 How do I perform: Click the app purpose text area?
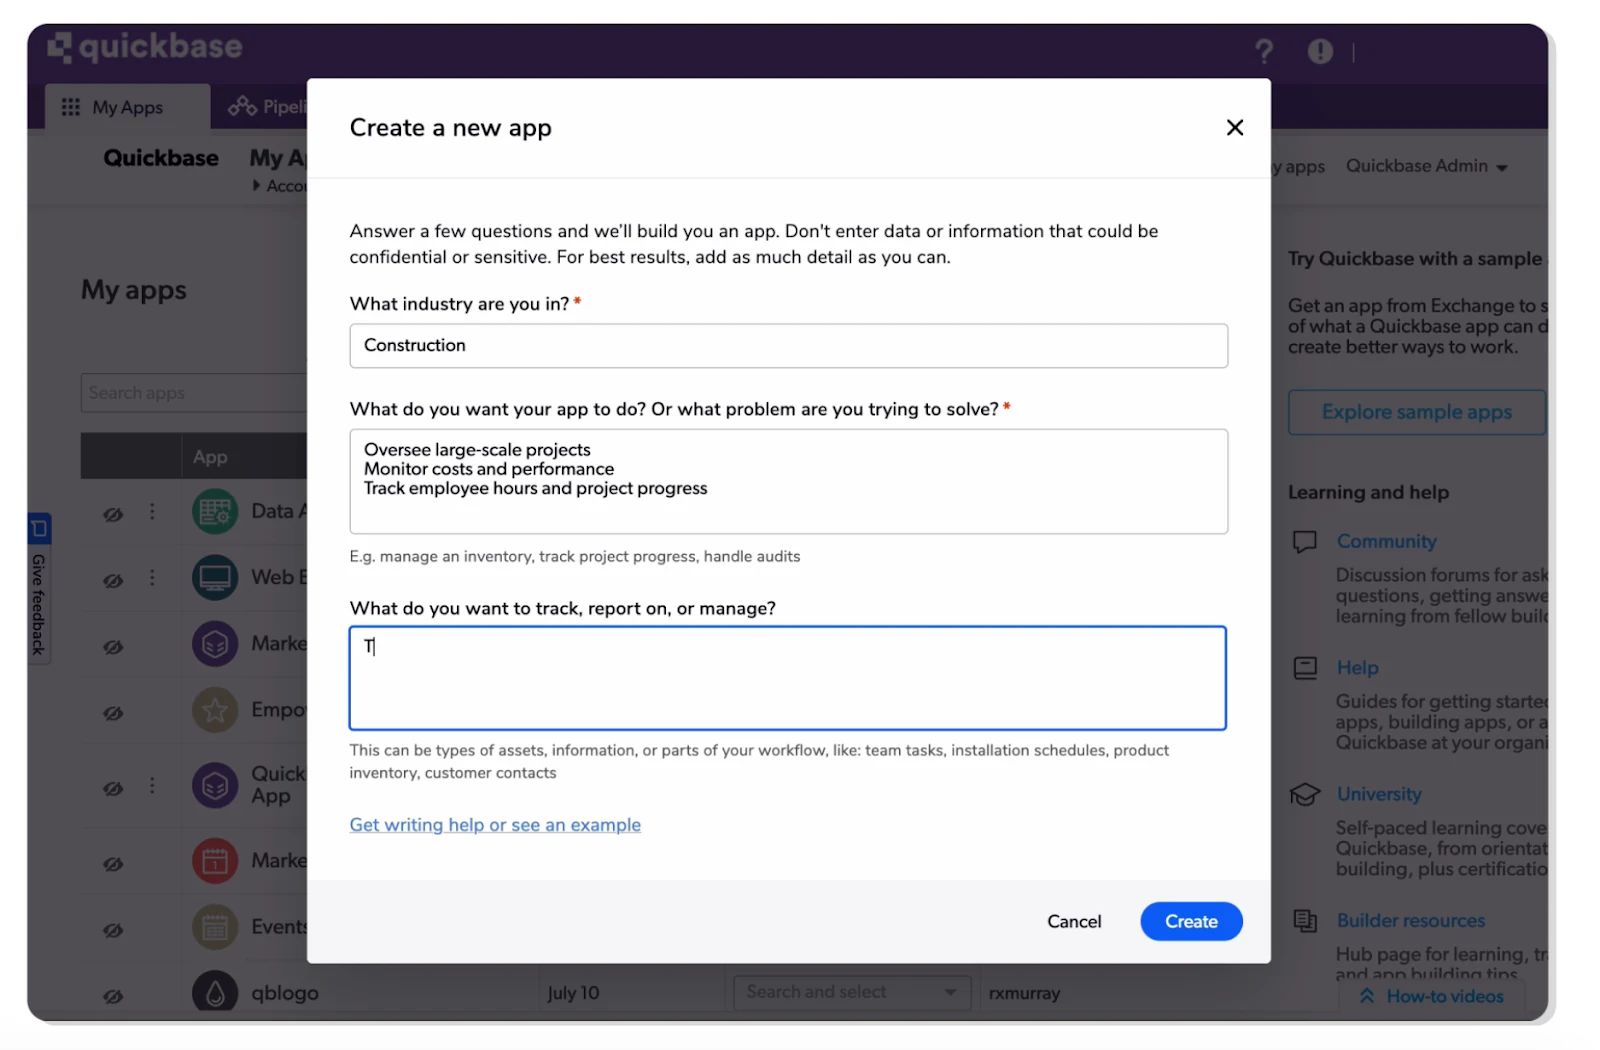788,481
